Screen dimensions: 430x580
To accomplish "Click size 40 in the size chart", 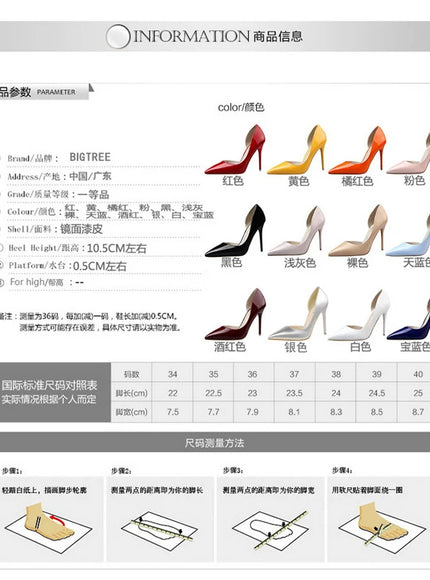I will coord(418,374).
